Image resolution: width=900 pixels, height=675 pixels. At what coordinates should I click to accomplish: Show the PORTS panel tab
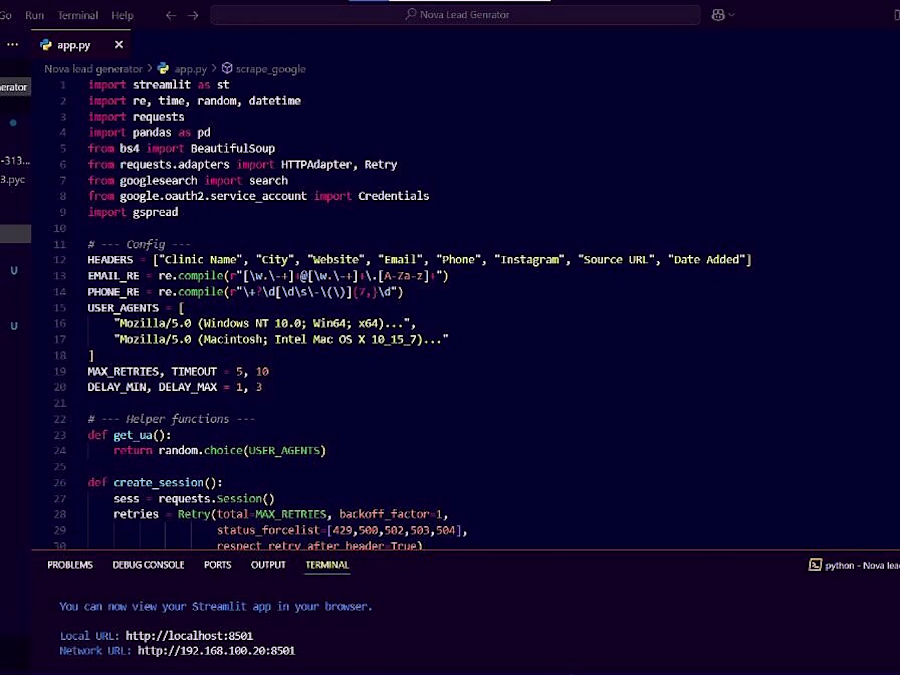(218, 565)
